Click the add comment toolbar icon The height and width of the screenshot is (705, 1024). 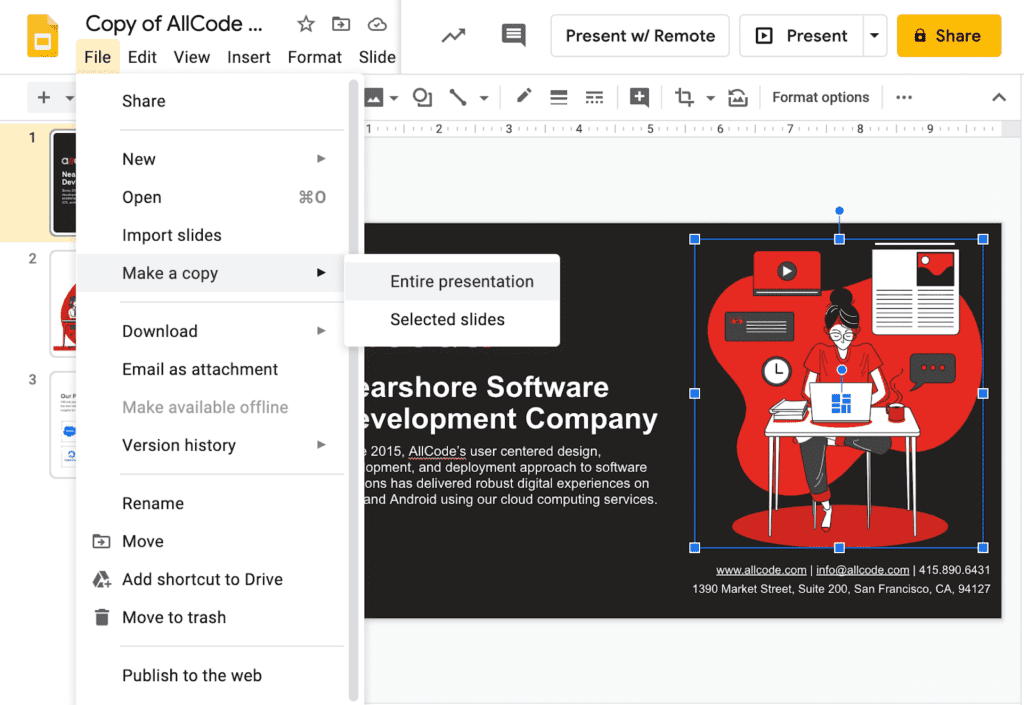pyautogui.click(x=639, y=97)
